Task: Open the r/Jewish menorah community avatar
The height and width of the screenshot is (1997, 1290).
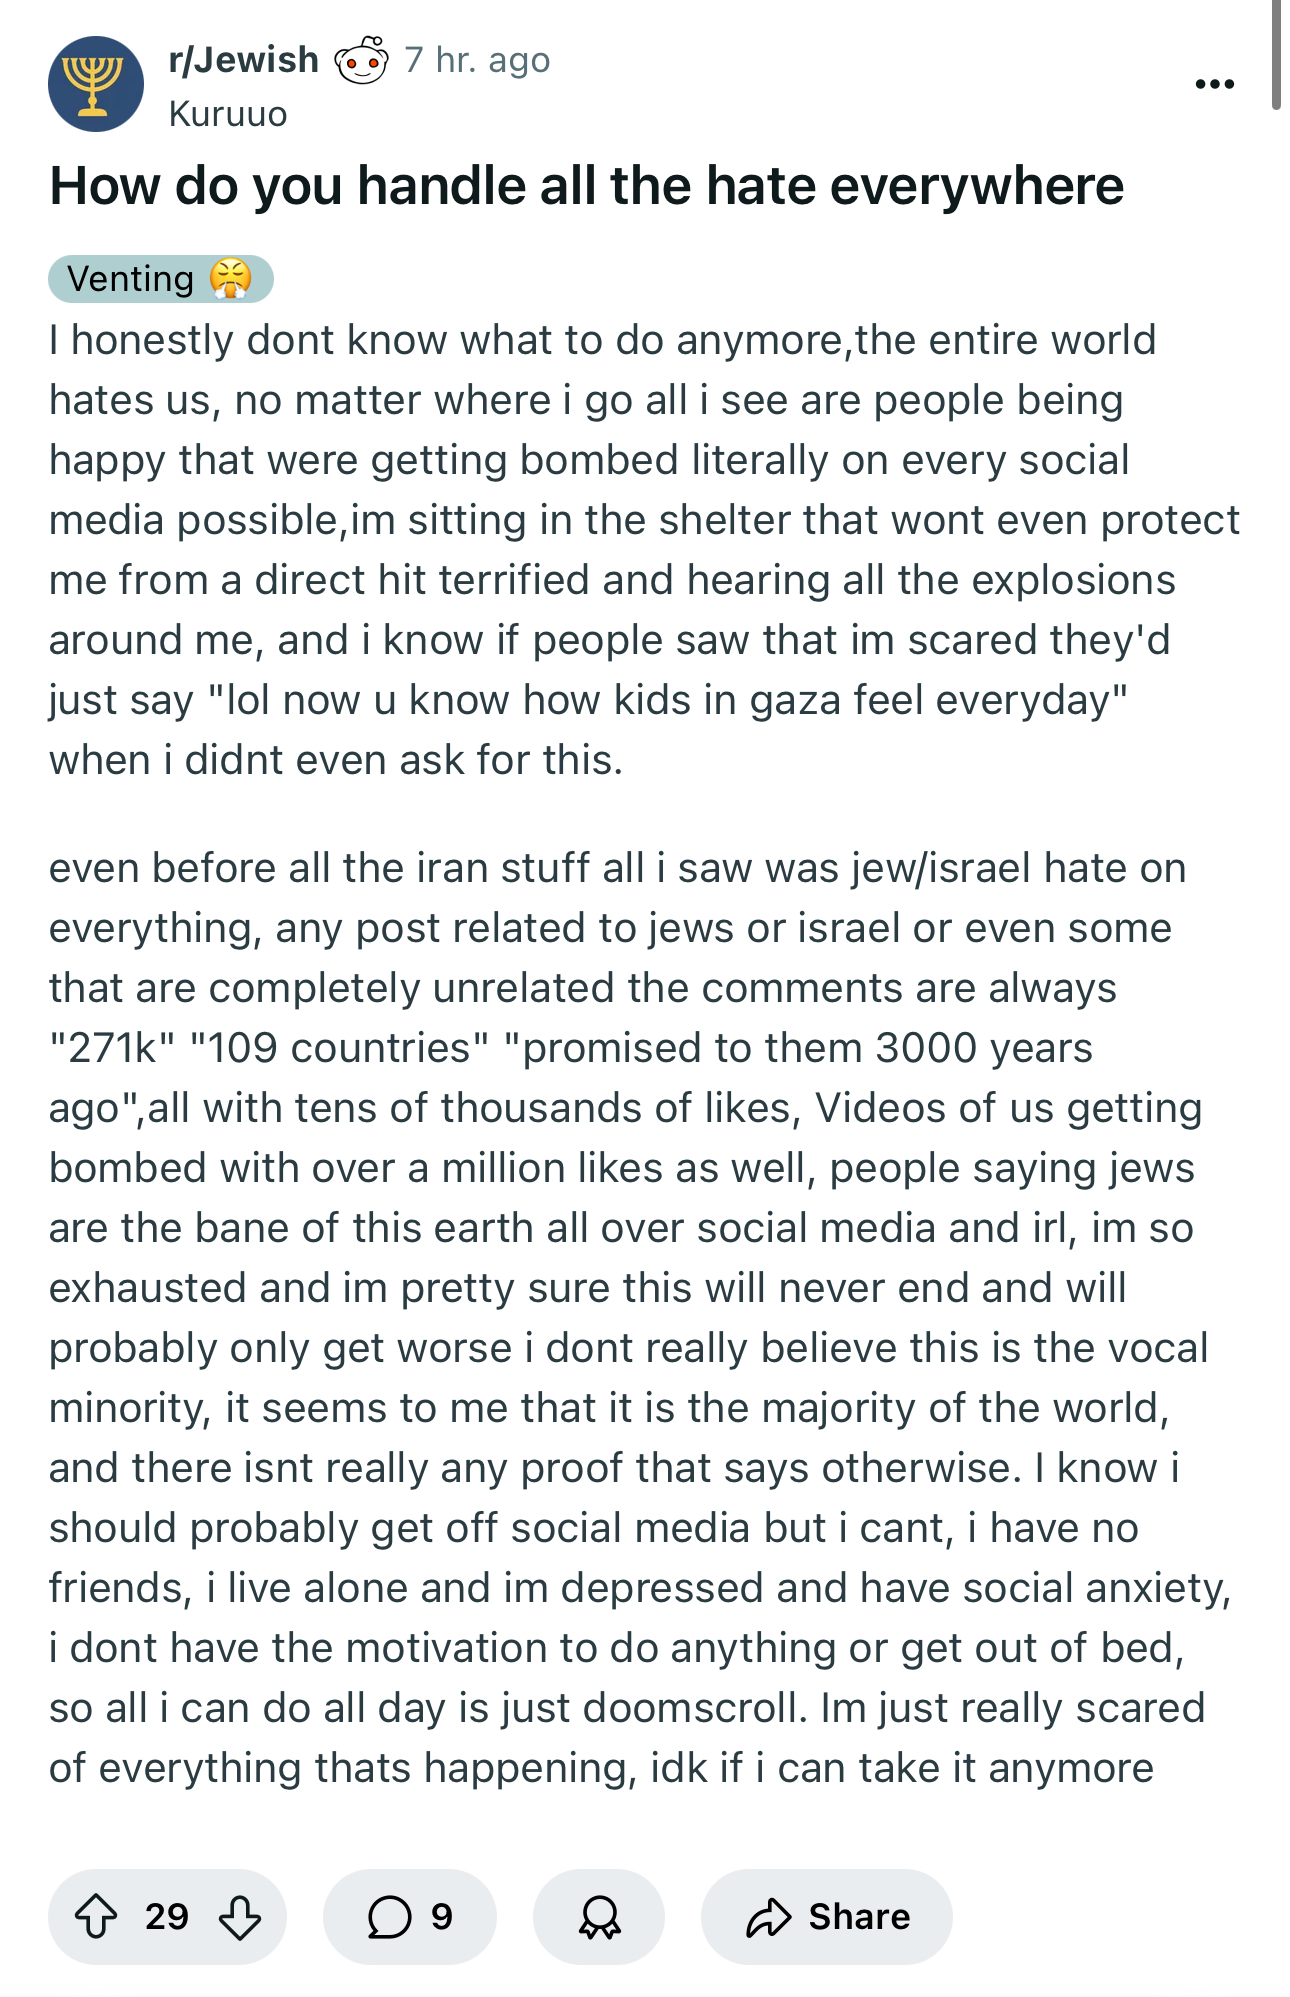Action: (x=96, y=84)
